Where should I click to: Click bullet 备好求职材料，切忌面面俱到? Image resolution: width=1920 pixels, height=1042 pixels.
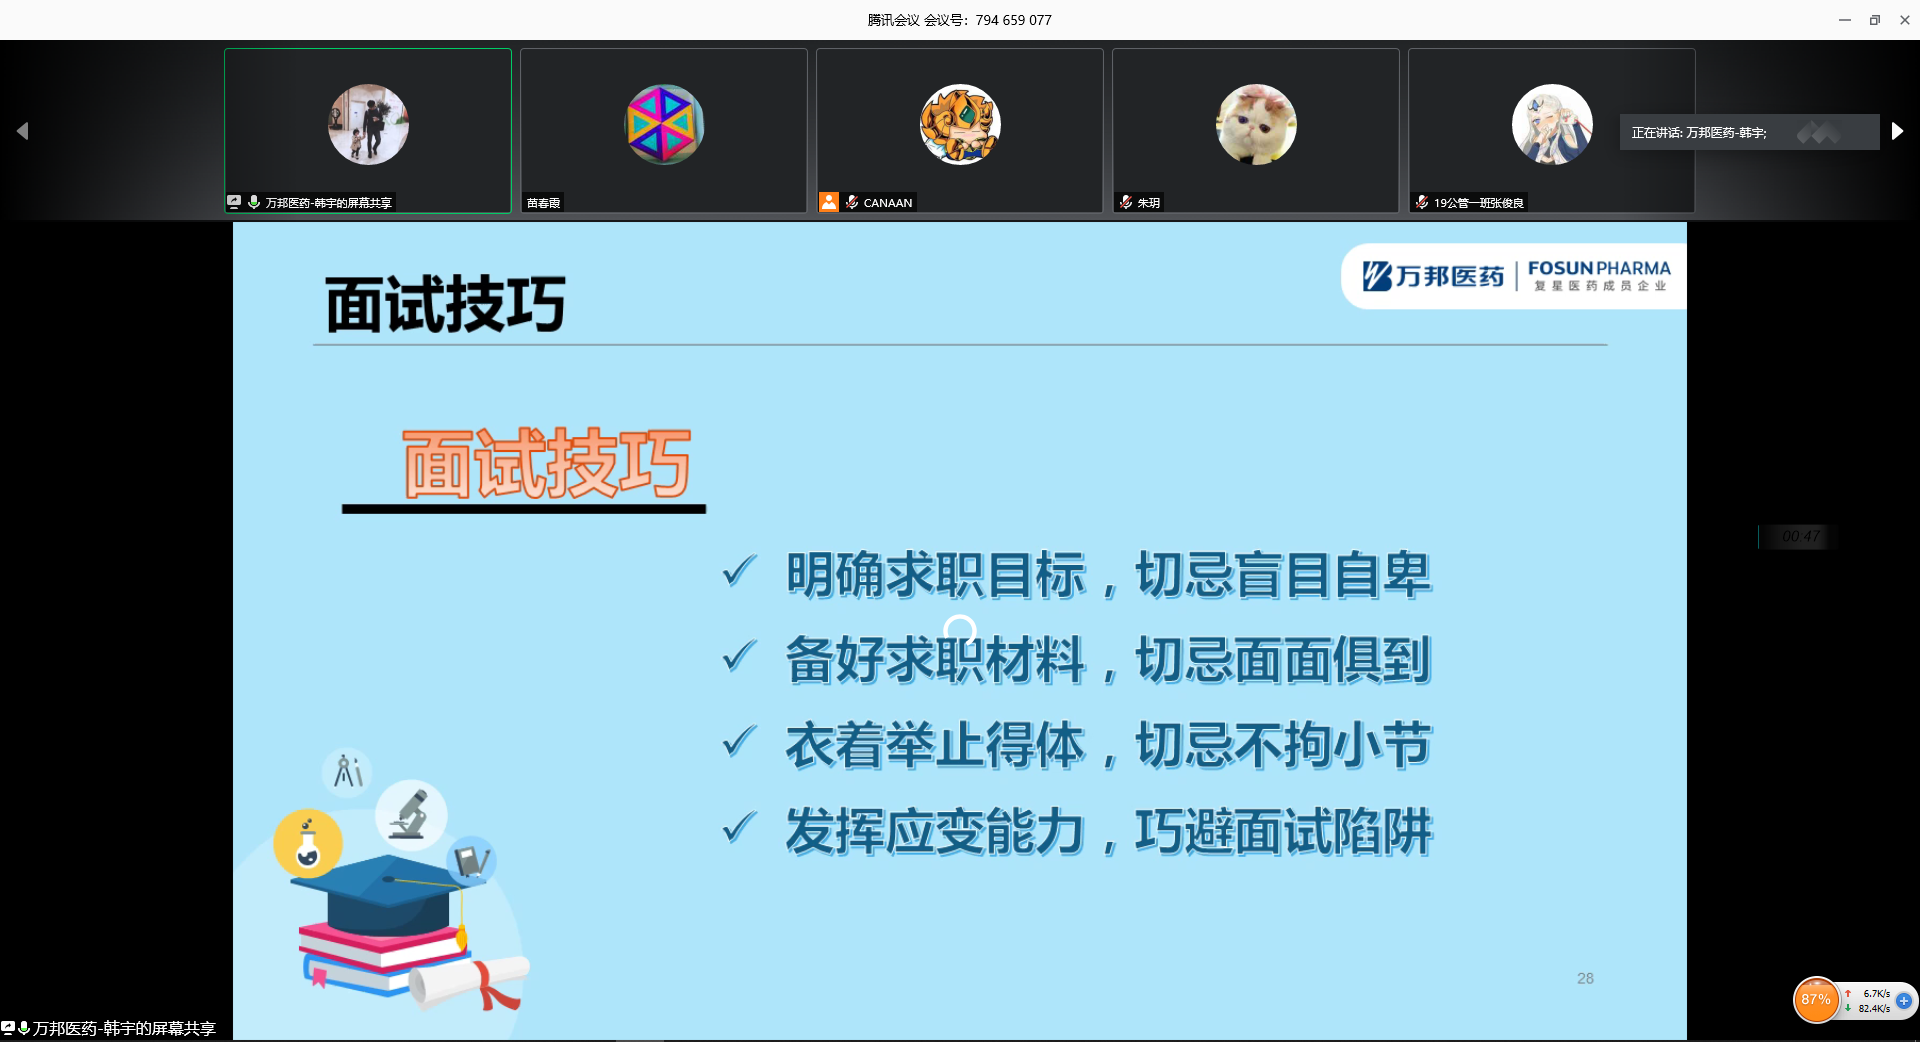tap(1108, 661)
